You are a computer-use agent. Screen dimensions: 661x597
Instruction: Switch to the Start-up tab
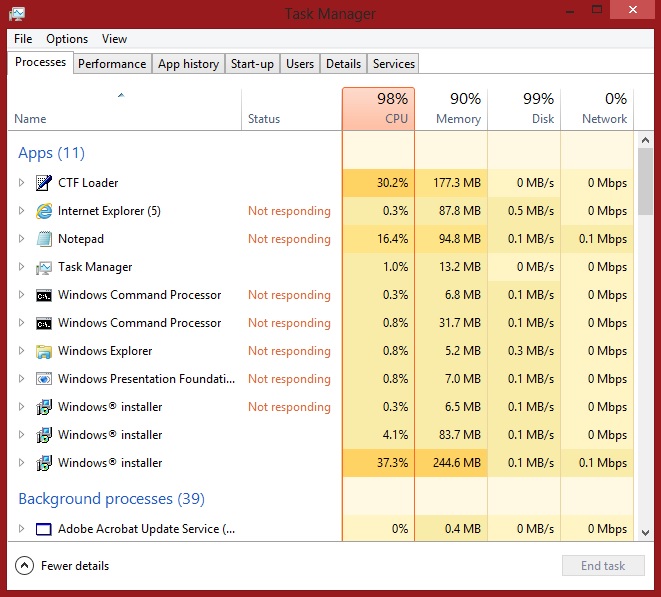coord(252,64)
